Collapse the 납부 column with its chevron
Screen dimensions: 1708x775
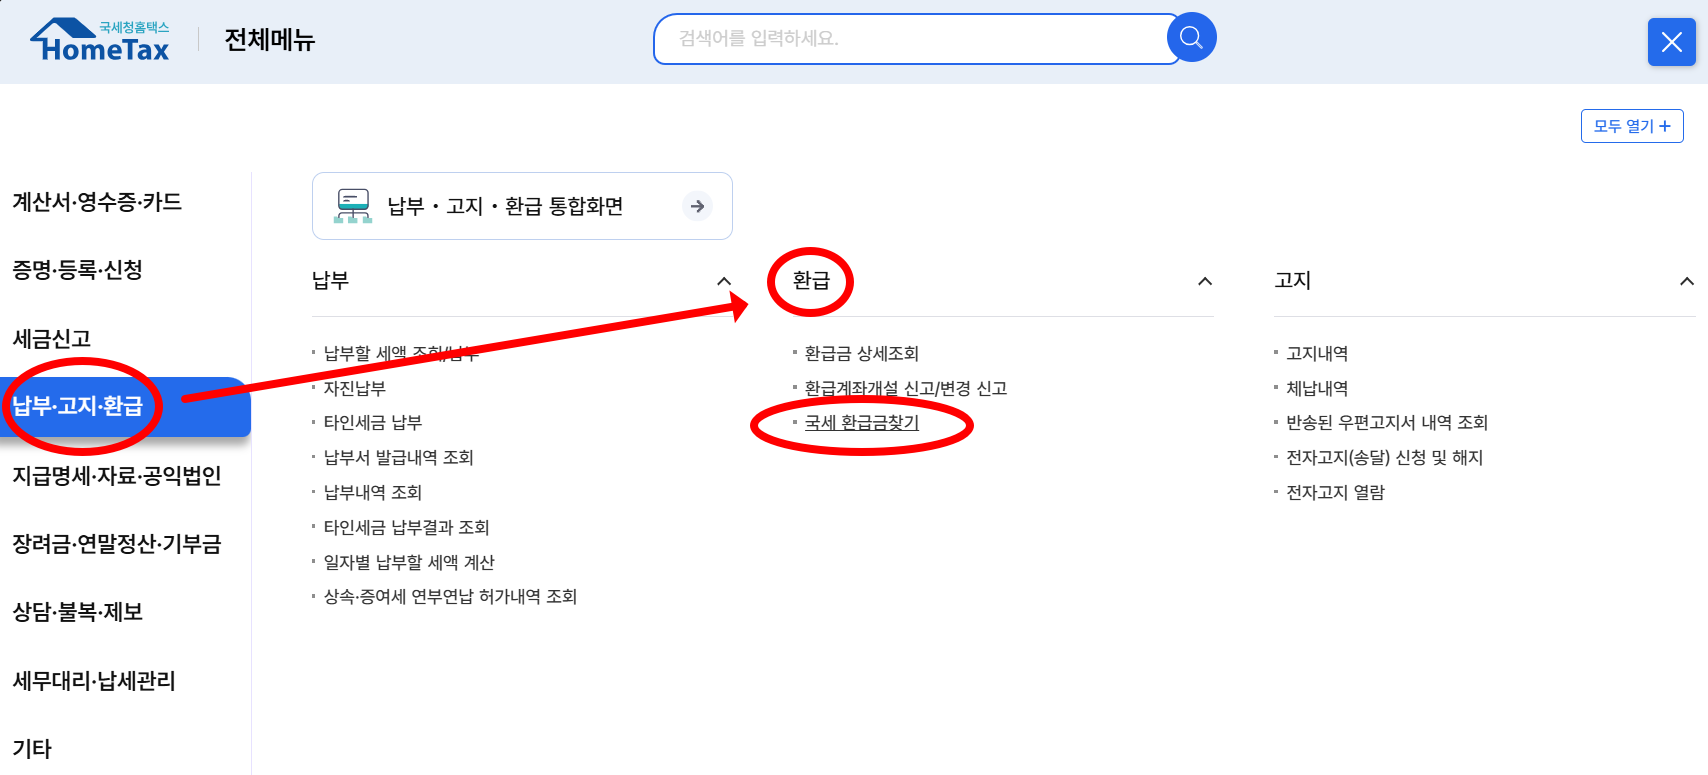[x=725, y=281]
